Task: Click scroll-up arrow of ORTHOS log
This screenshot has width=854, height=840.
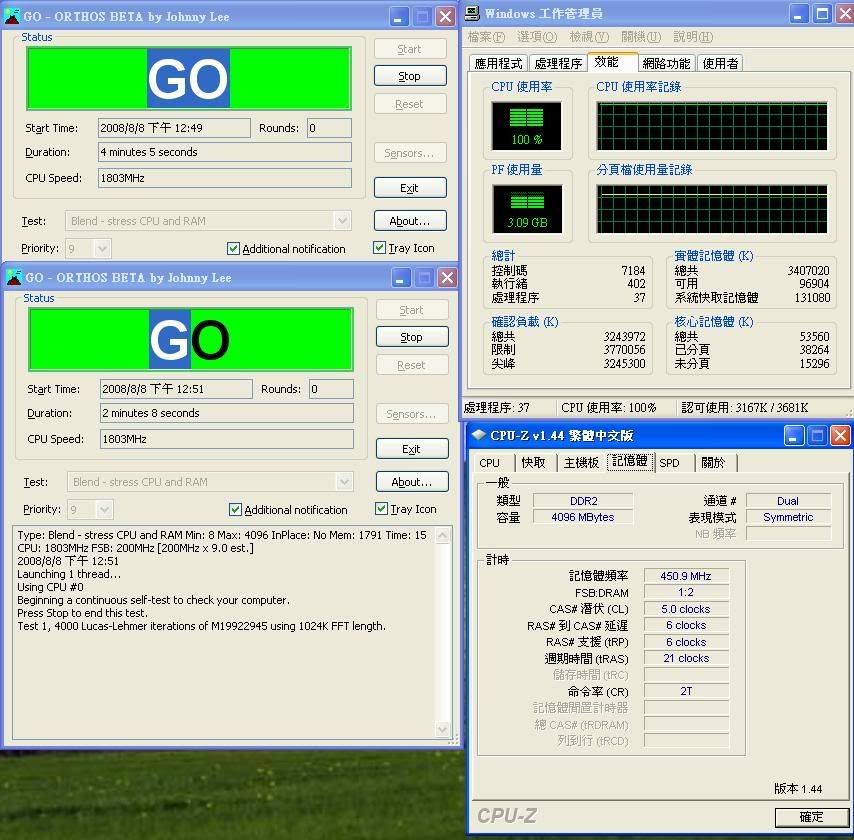Action: [443, 537]
